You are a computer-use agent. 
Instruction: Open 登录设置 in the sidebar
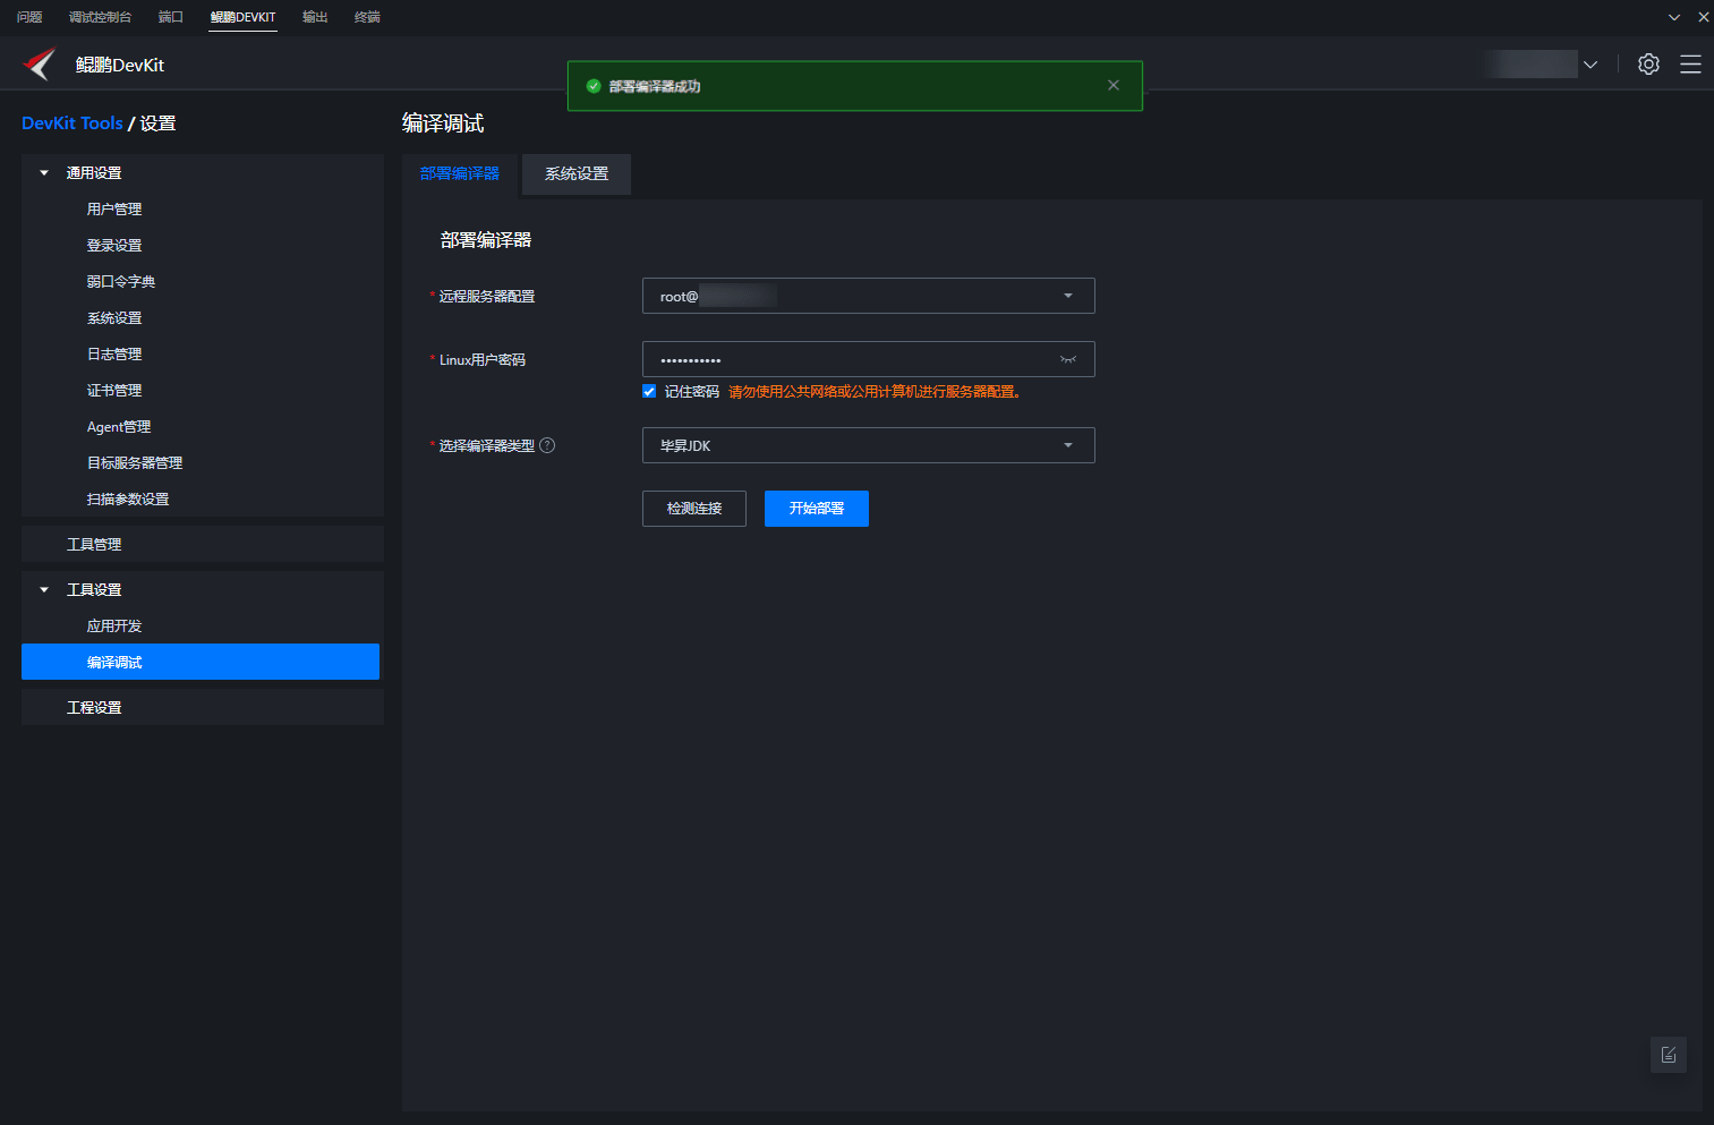[x=114, y=245]
